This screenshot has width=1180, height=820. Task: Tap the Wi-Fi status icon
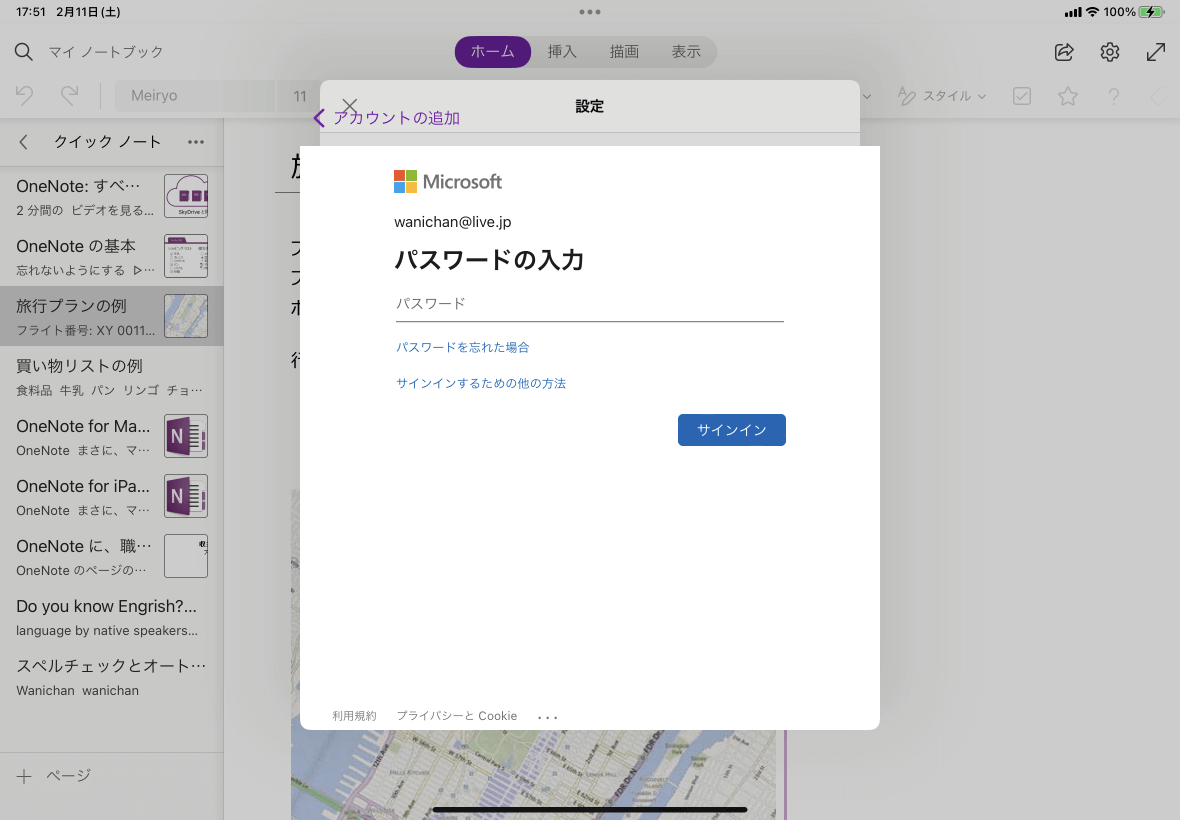(x=1092, y=12)
